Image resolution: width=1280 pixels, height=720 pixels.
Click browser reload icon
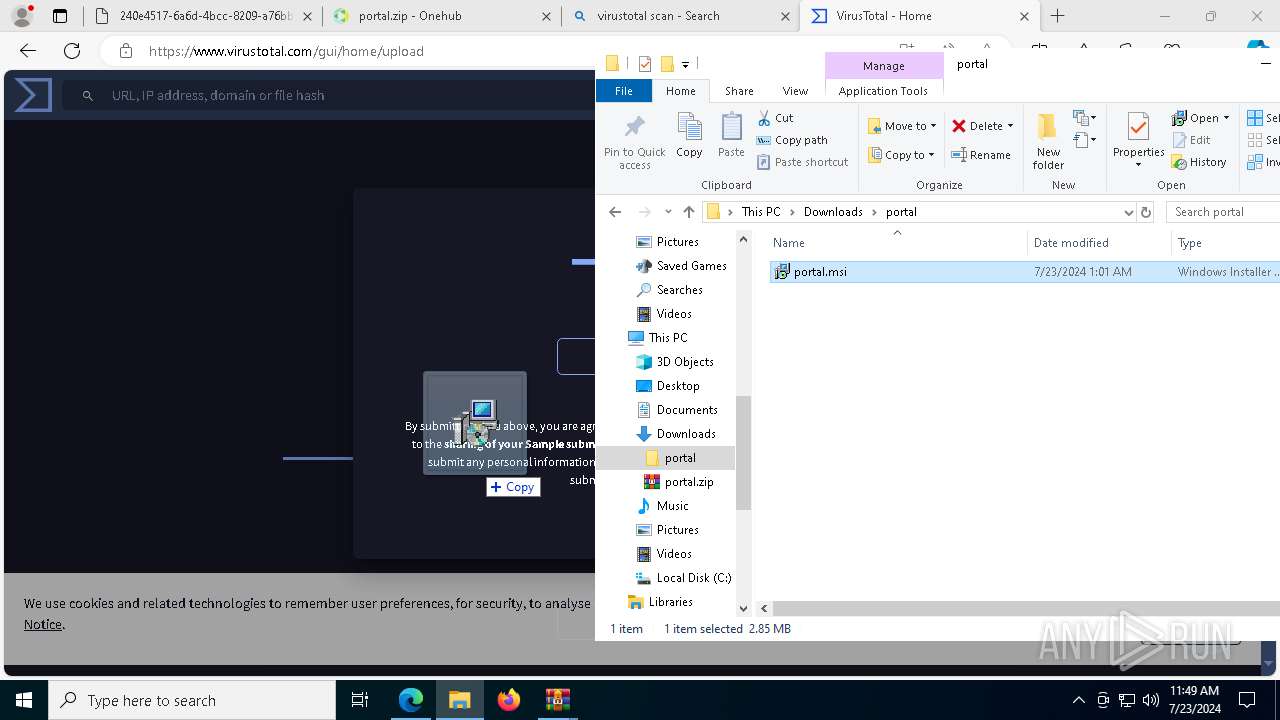point(72,51)
